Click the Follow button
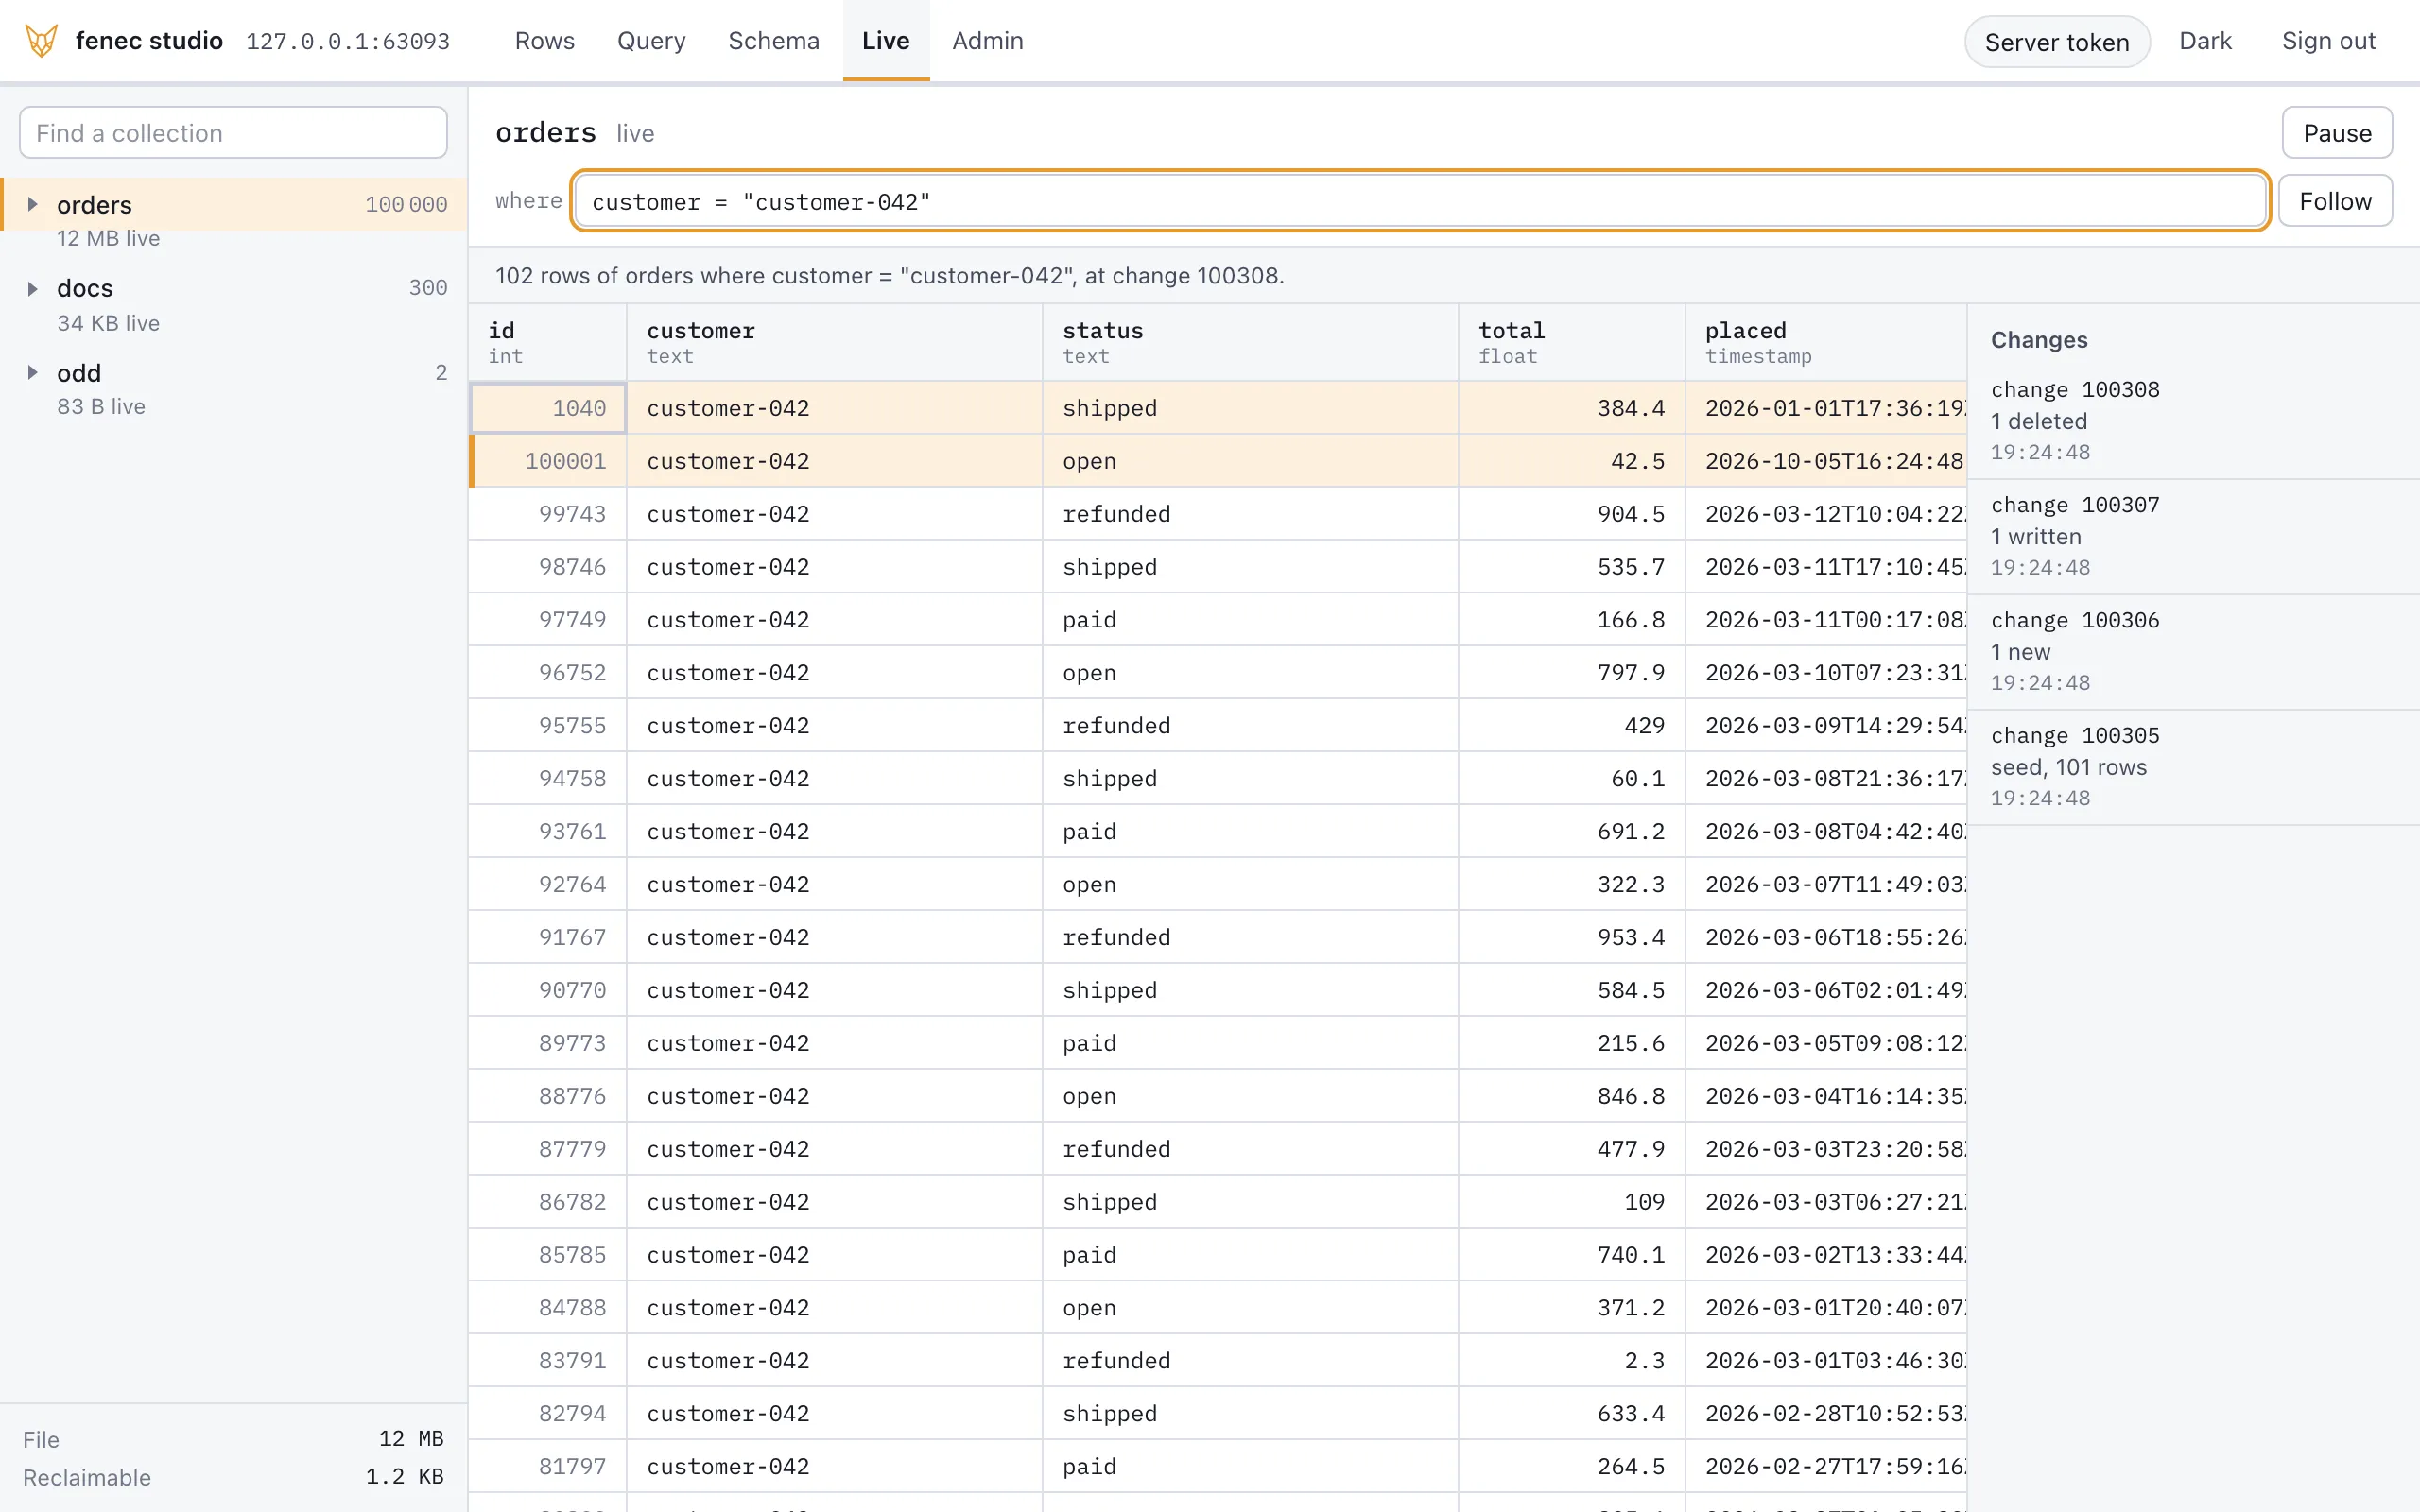Screen dimensions: 2420x1512 [x=2334, y=201]
